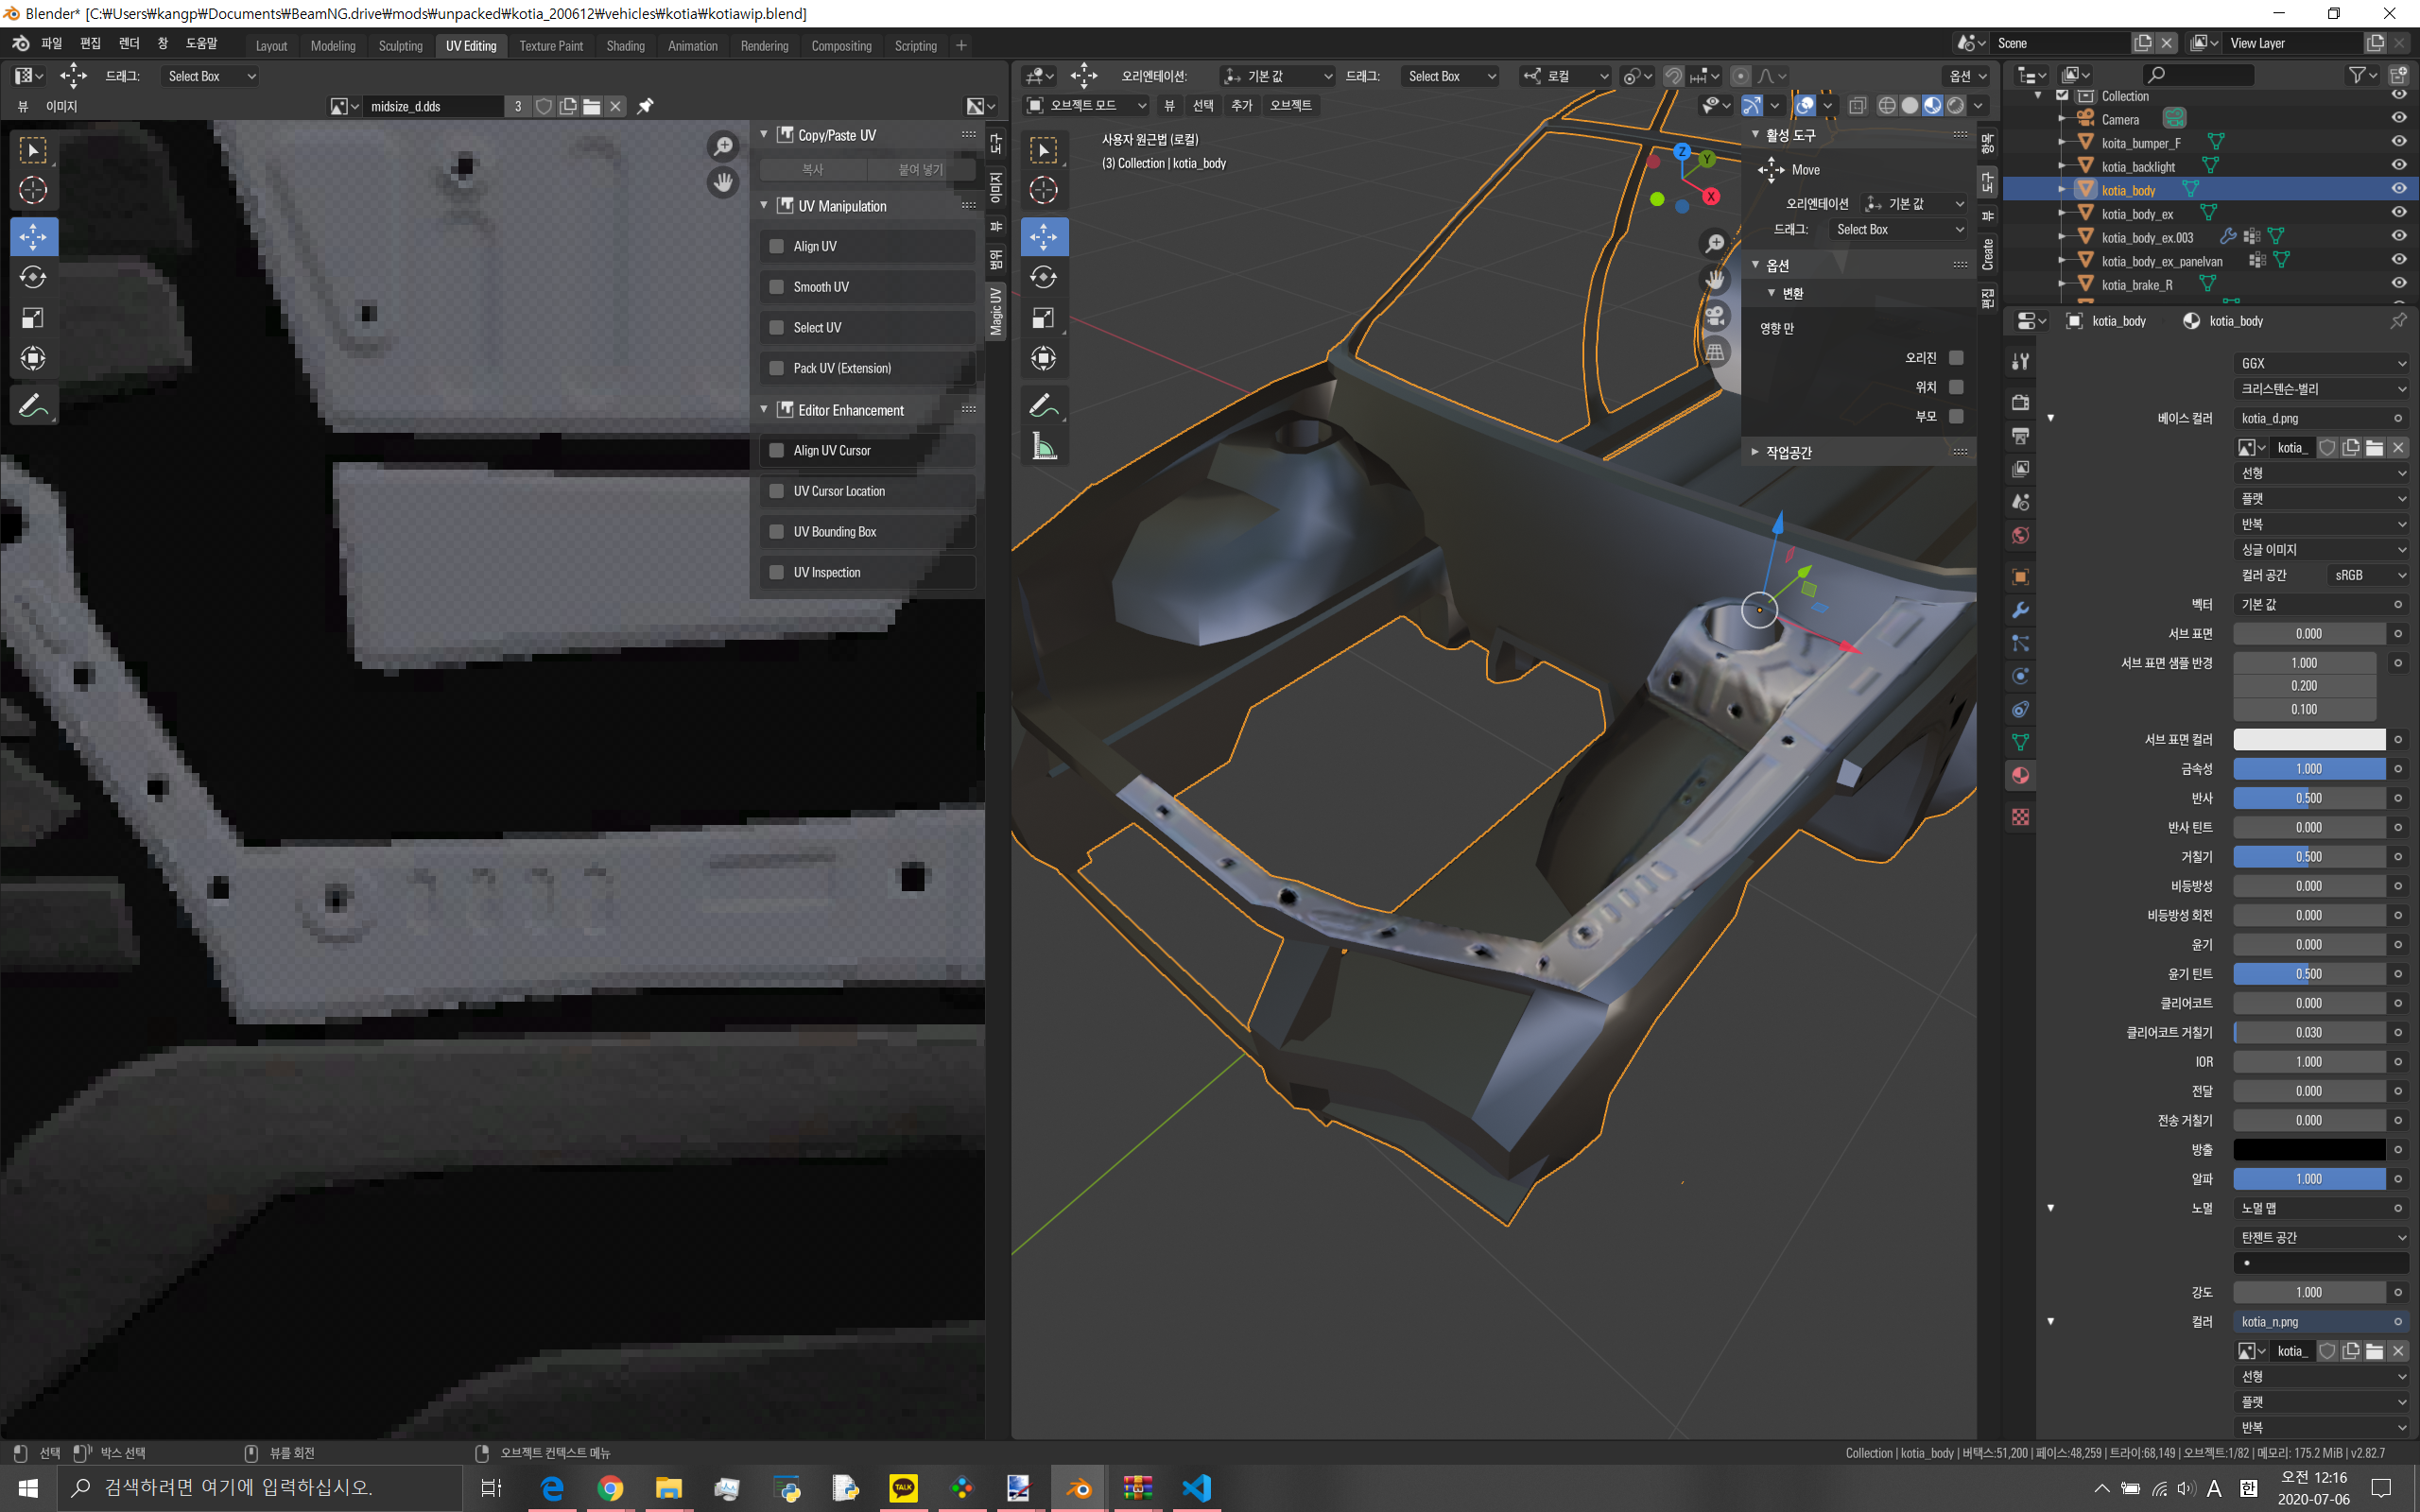
Task: Click the pan hand icon in UV editor
Action: [722, 183]
